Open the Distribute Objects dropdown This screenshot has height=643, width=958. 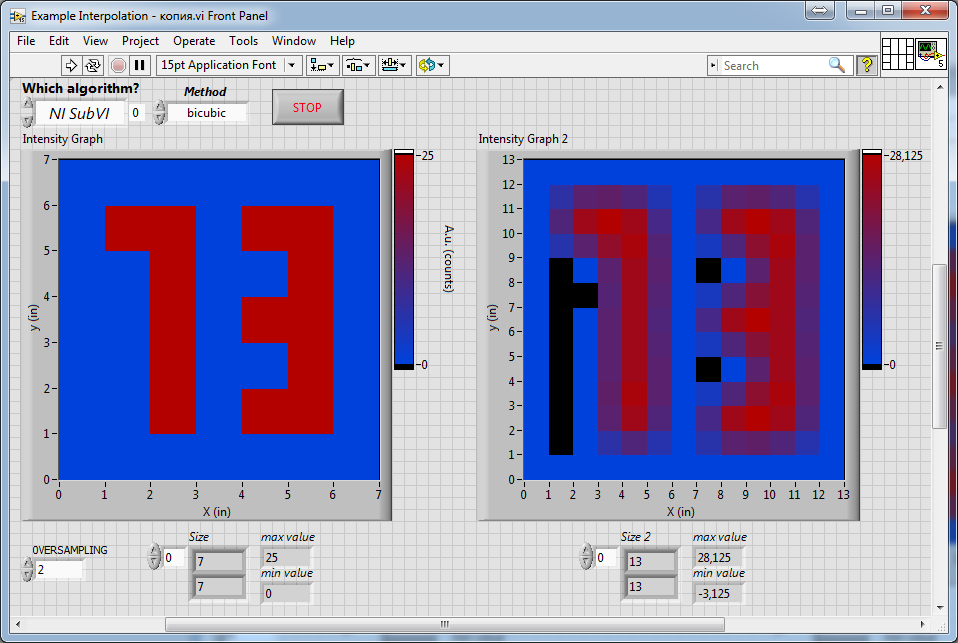pos(358,65)
